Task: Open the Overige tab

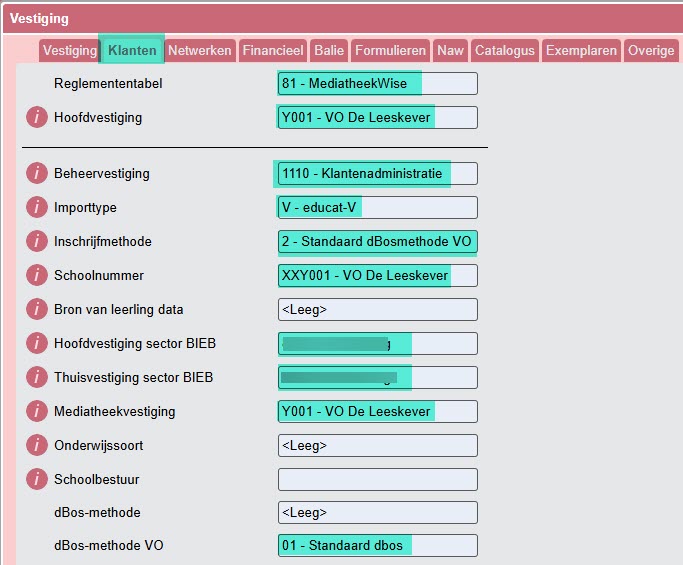Action: coord(651,51)
